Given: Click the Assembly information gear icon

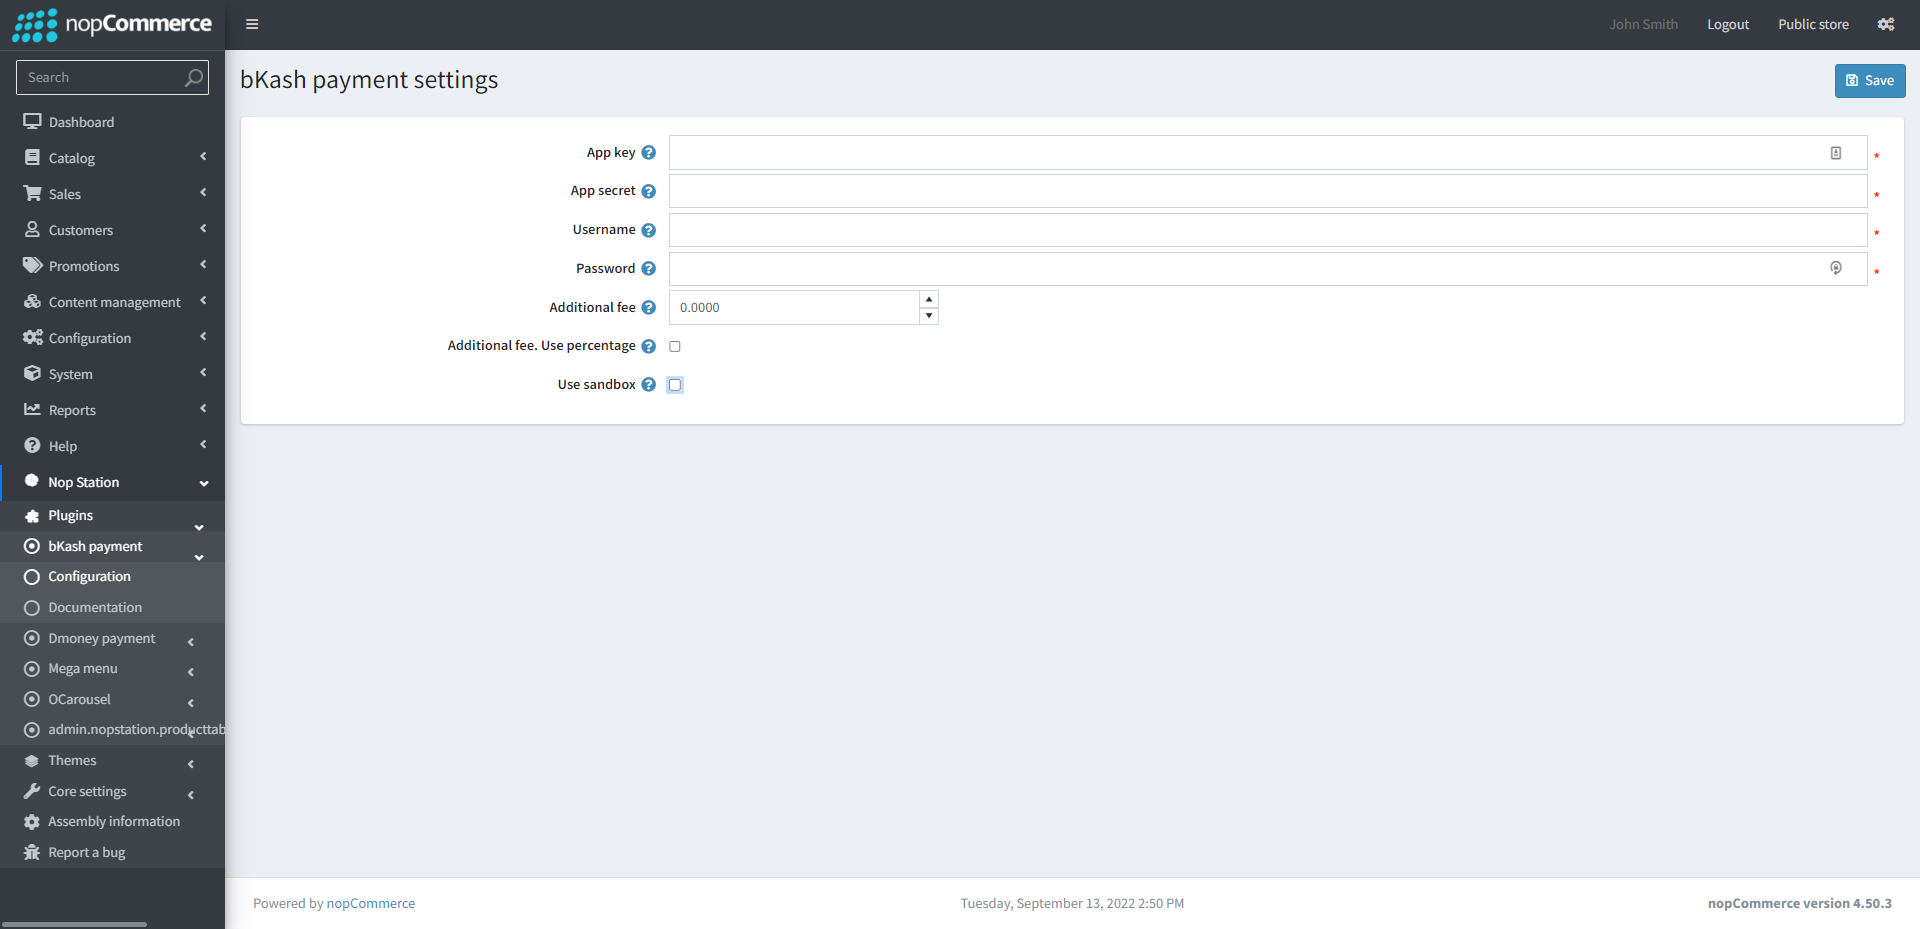Looking at the screenshot, I should [x=32, y=821].
